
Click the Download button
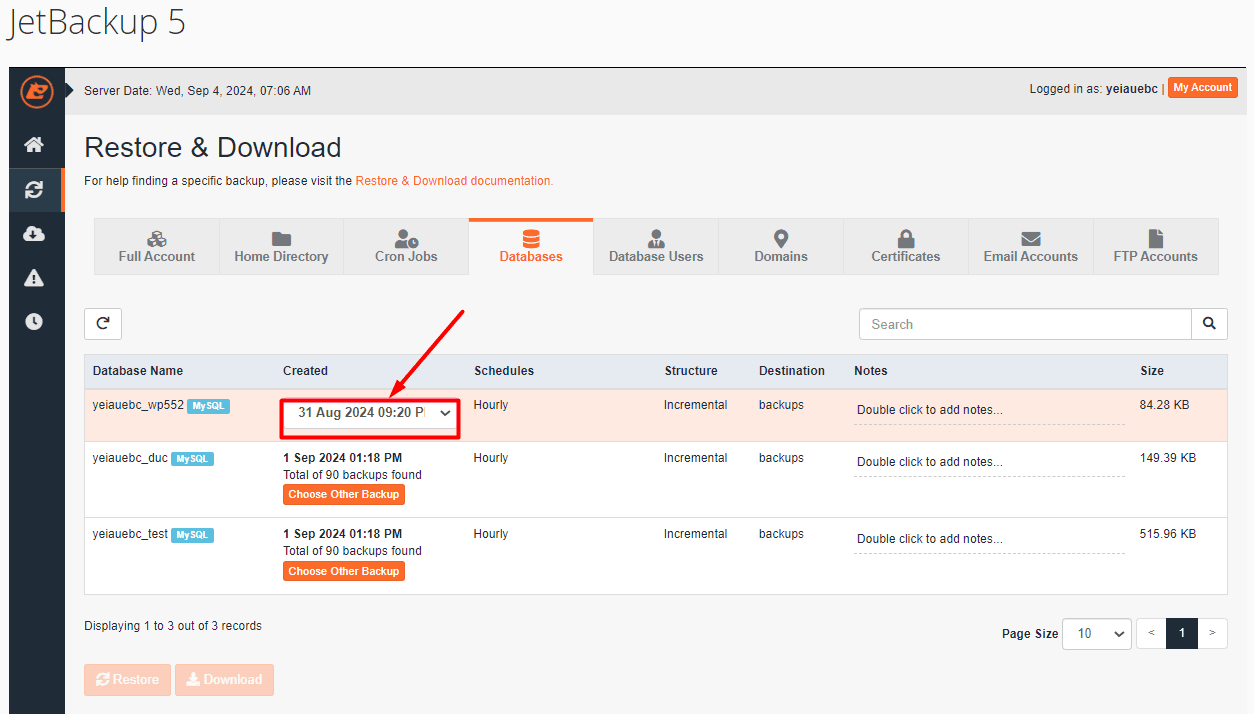(224, 680)
